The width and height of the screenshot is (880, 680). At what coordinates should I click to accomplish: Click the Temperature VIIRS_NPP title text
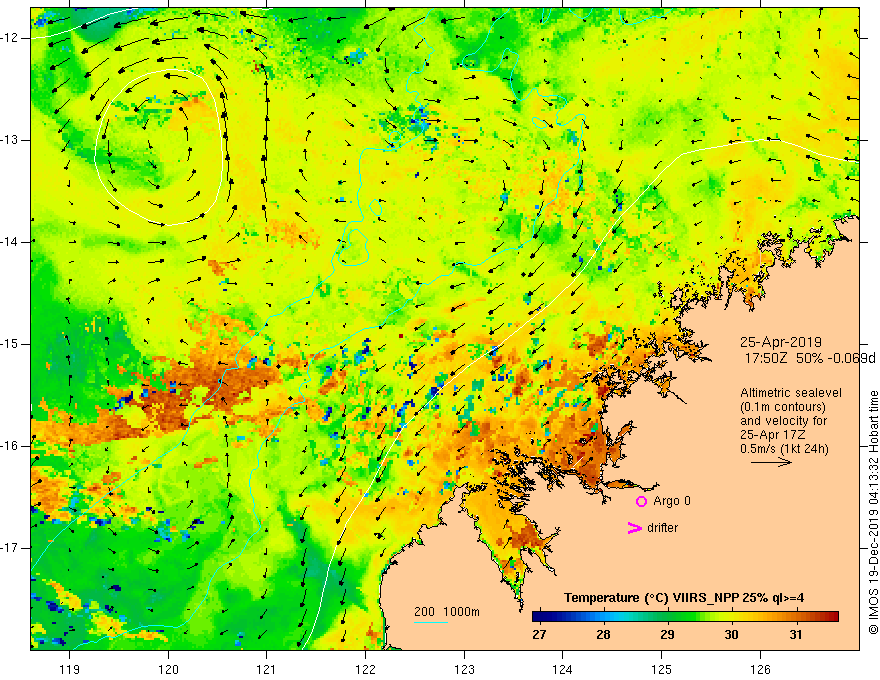point(684,598)
